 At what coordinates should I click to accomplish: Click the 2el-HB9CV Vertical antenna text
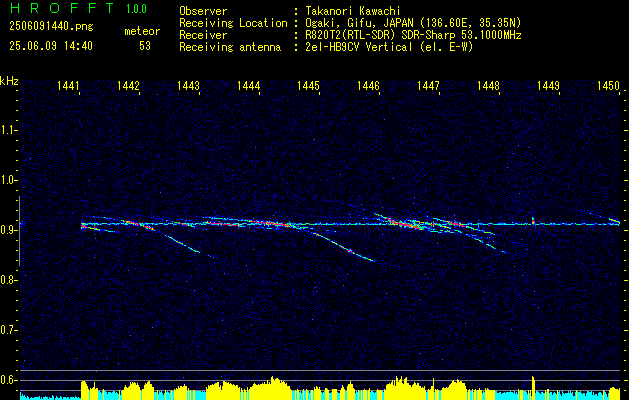tap(389, 47)
